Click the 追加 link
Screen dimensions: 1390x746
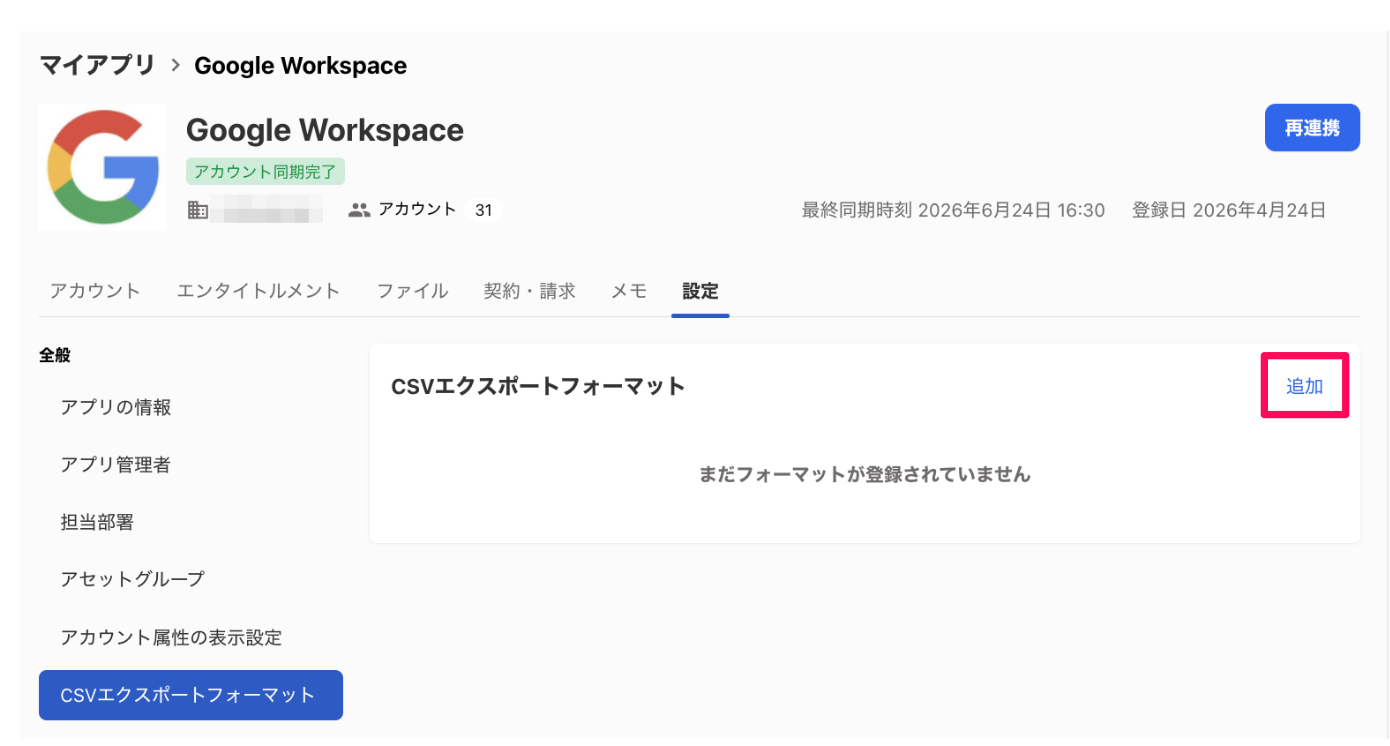tap(1304, 386)
